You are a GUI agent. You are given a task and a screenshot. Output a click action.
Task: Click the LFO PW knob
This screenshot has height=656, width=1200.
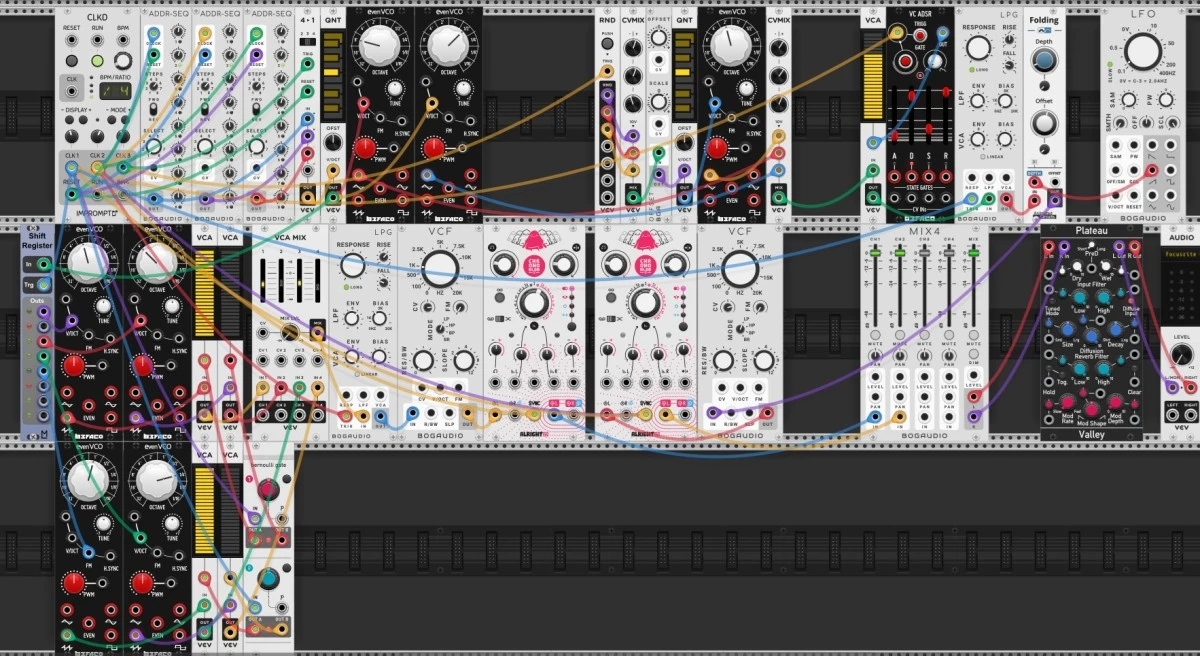click(x=1166, y=99)
